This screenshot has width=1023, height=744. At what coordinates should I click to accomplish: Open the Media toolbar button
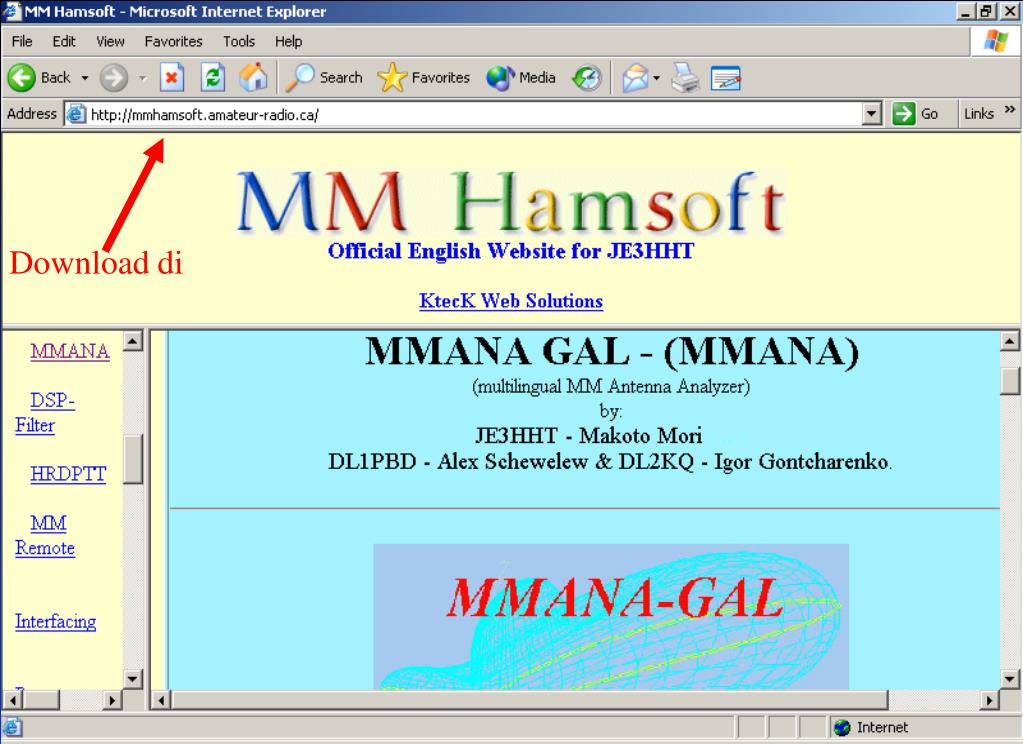[x=521, y=78]
